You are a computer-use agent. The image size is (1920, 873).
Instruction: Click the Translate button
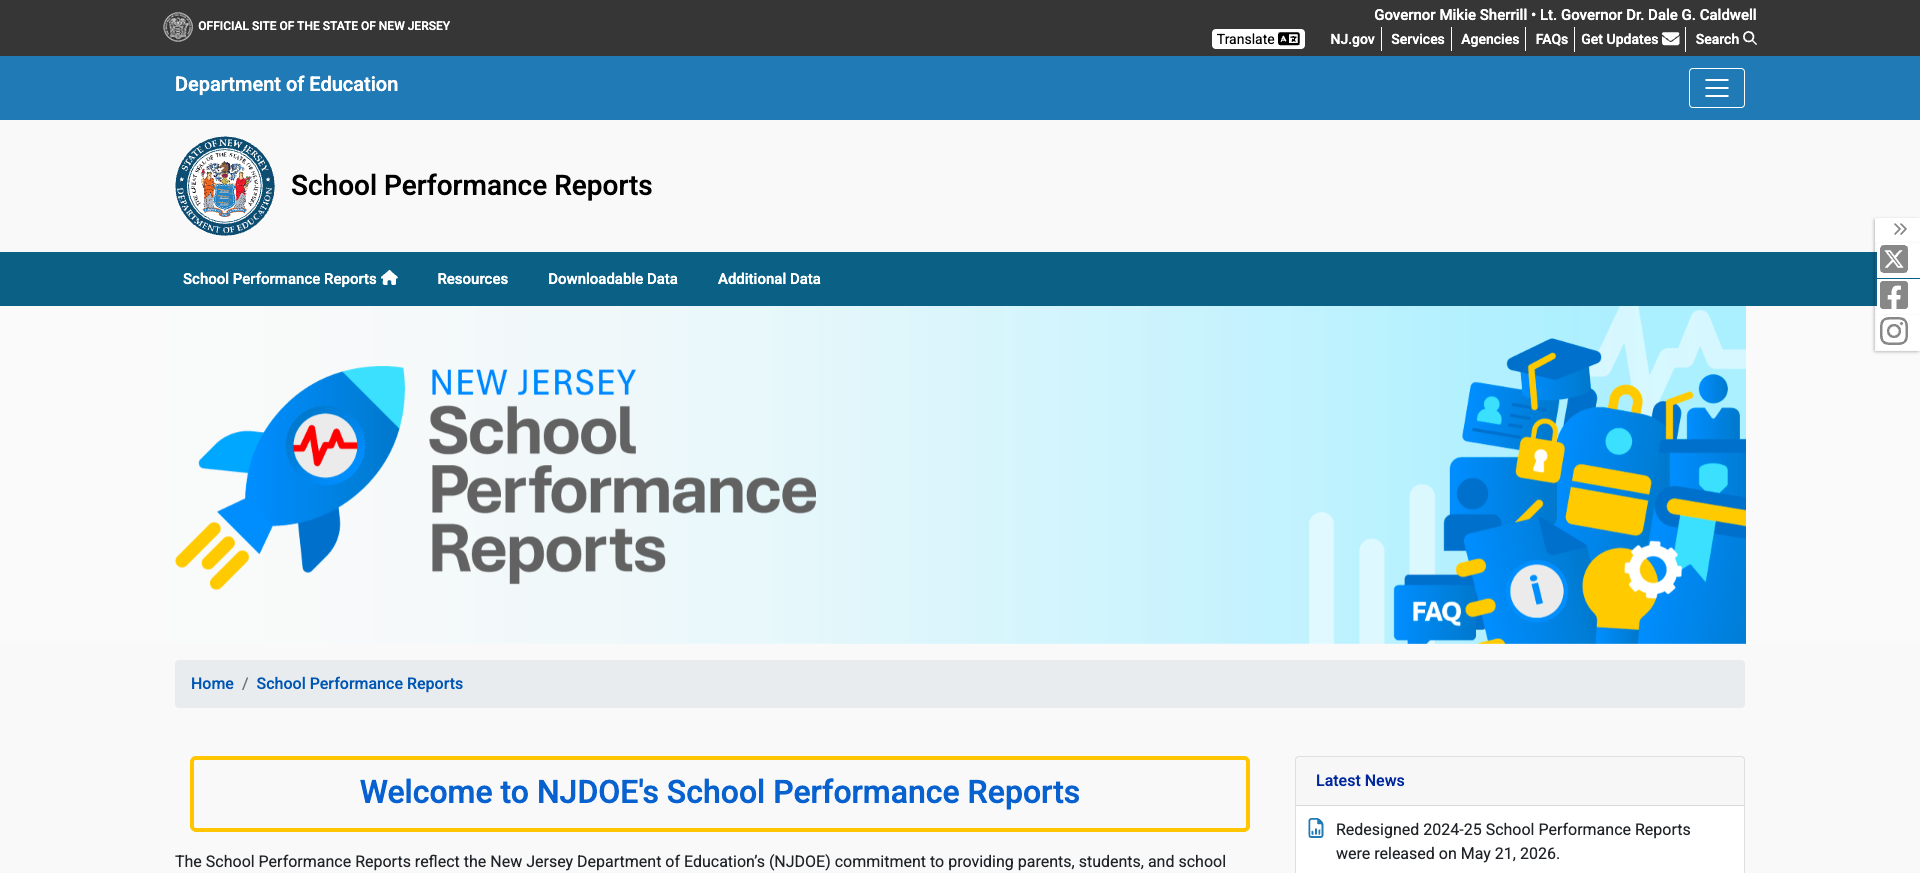coord(1258,39)
